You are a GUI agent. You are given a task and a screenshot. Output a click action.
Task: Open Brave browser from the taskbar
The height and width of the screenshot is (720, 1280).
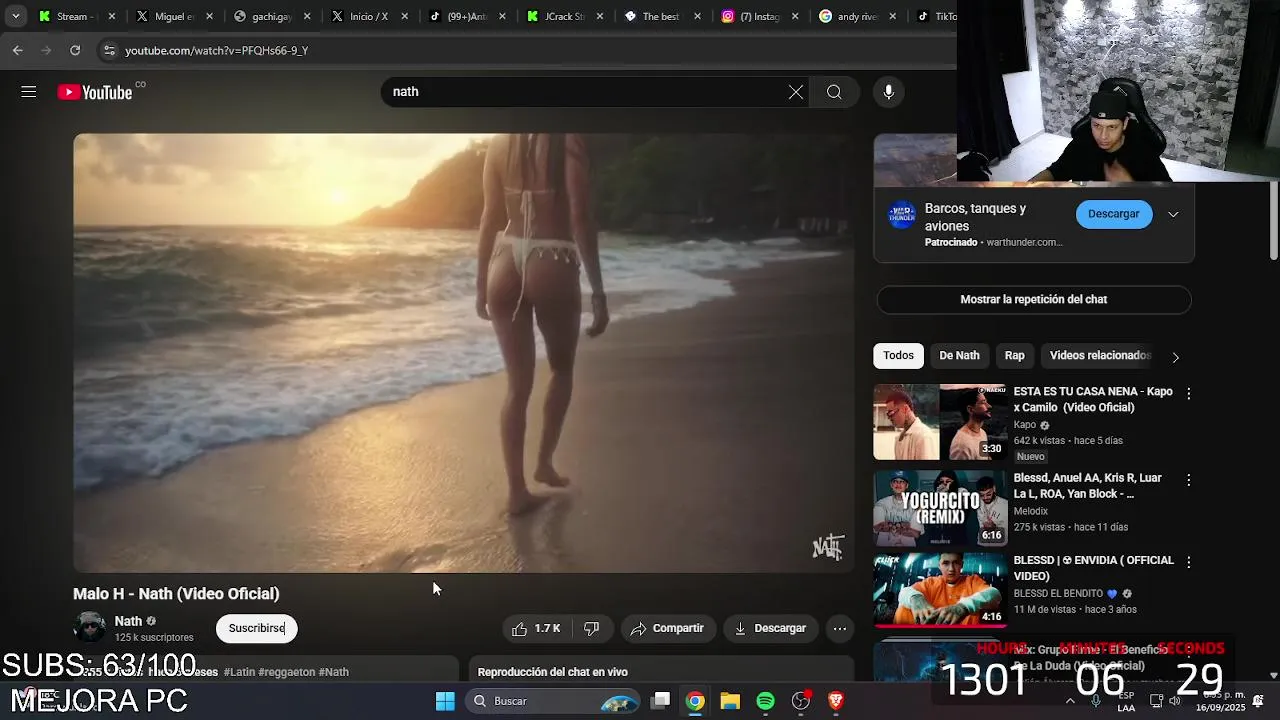coord(836,701)
